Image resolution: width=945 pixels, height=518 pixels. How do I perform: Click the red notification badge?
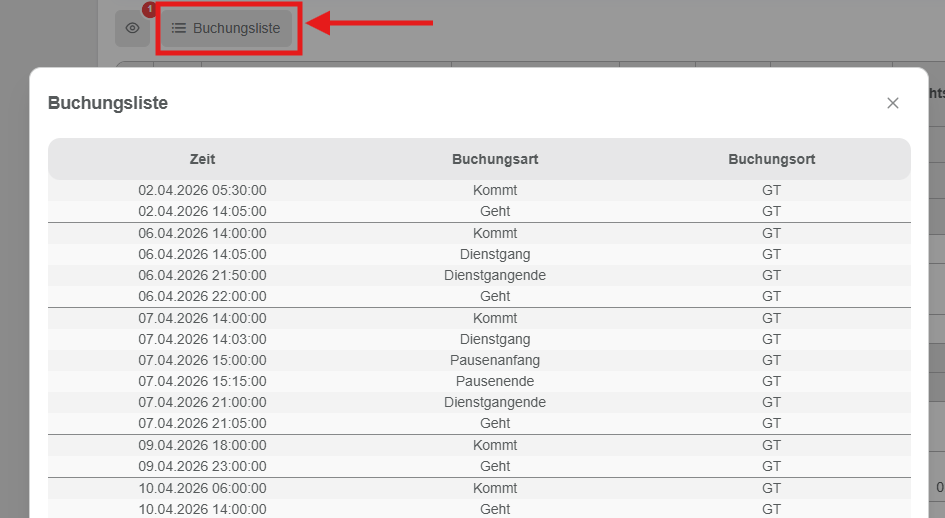click(x=149, y=10)
